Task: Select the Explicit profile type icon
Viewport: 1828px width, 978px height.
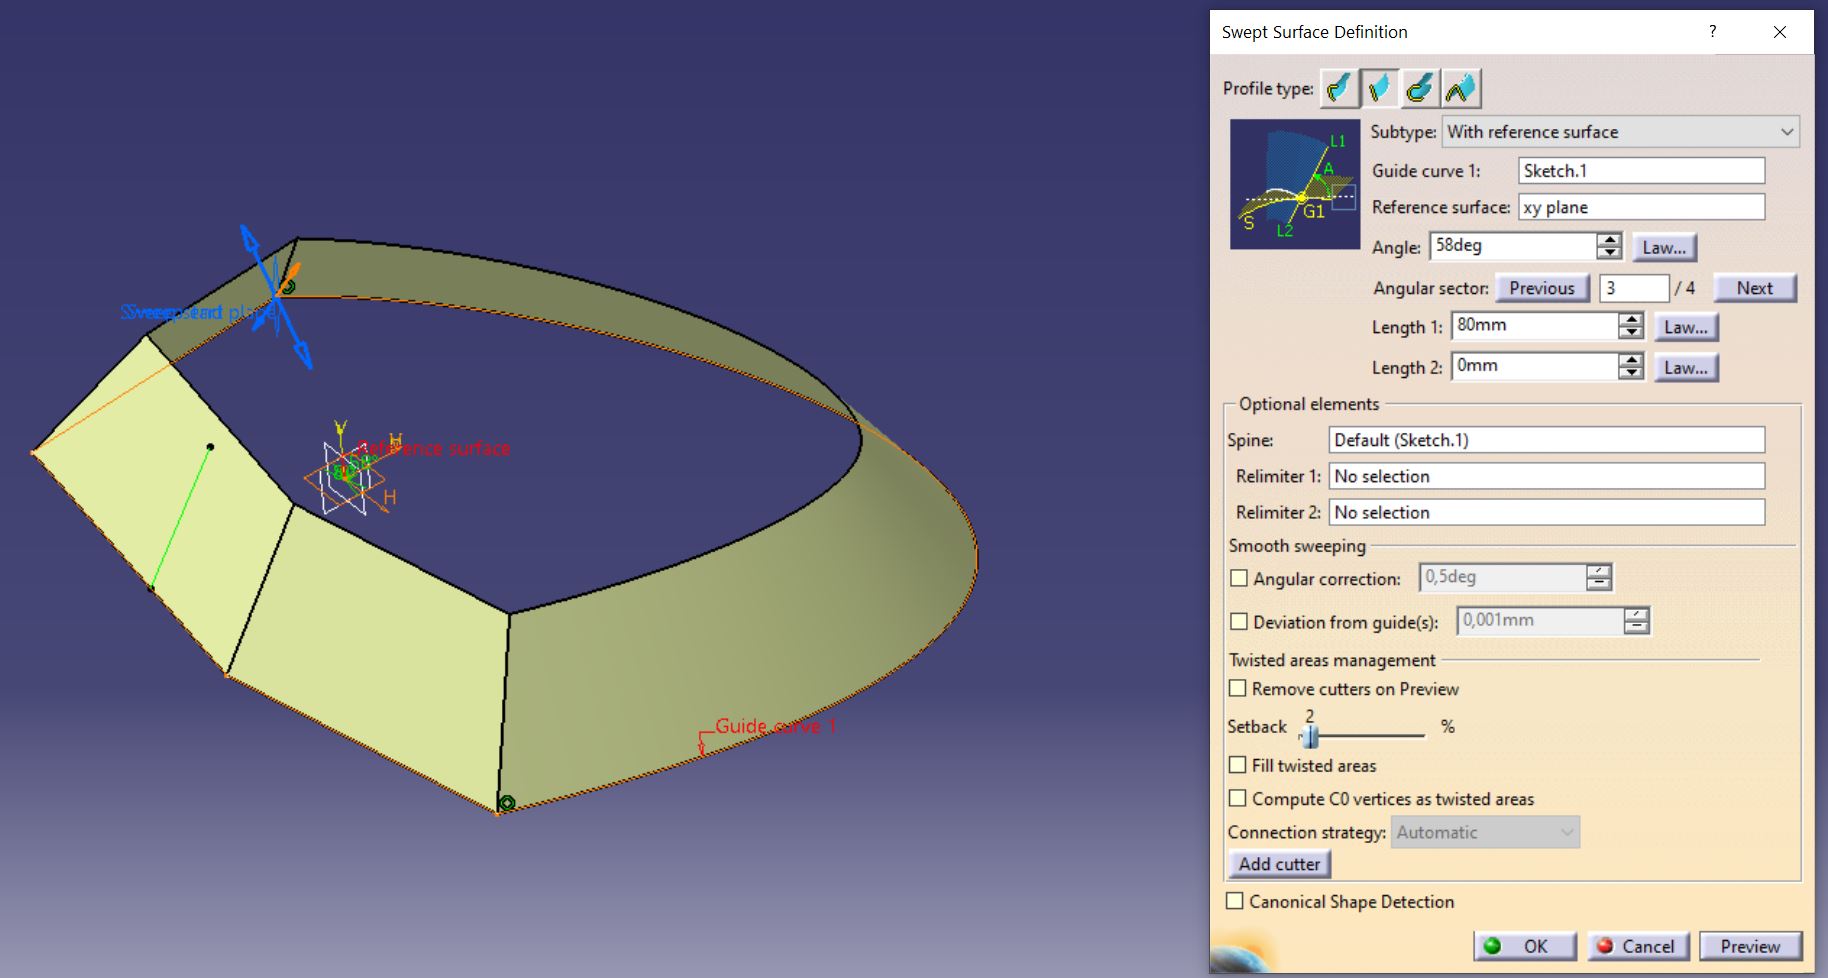Action: [x=1339, y=88]
